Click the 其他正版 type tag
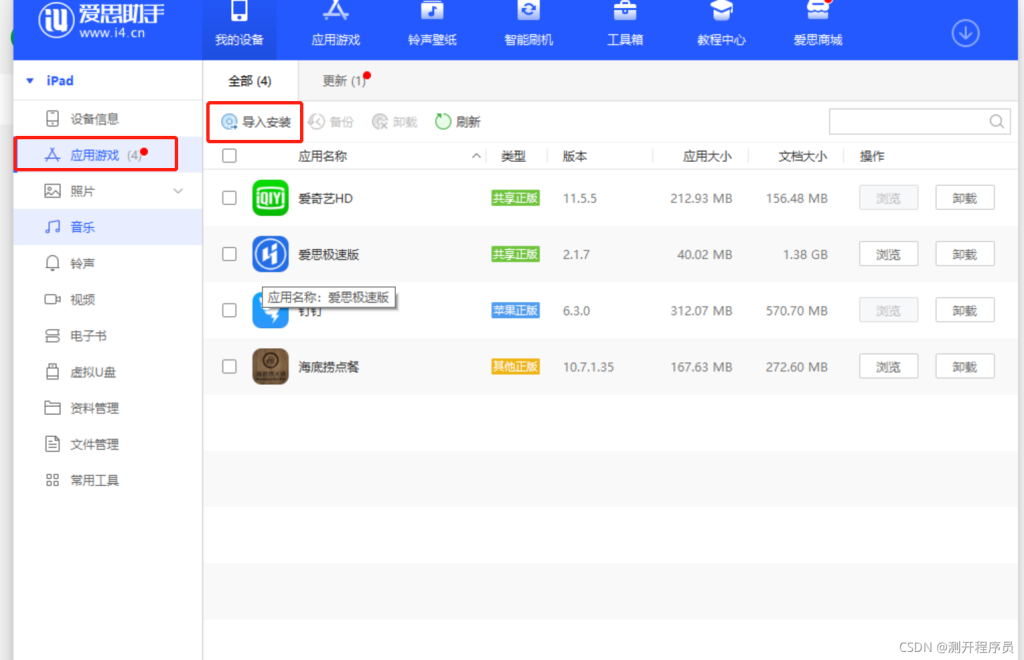This screenshot has width=1024, height=660. click(x=515, y=366)
